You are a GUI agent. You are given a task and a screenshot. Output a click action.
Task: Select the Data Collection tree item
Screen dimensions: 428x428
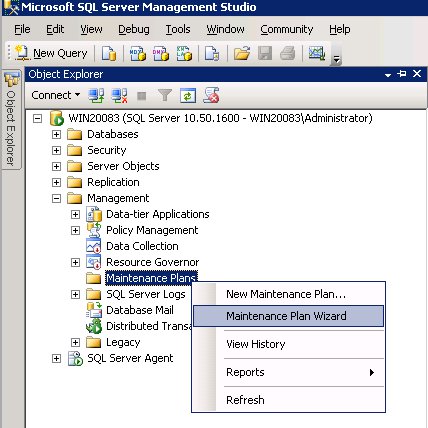(142, 246)
